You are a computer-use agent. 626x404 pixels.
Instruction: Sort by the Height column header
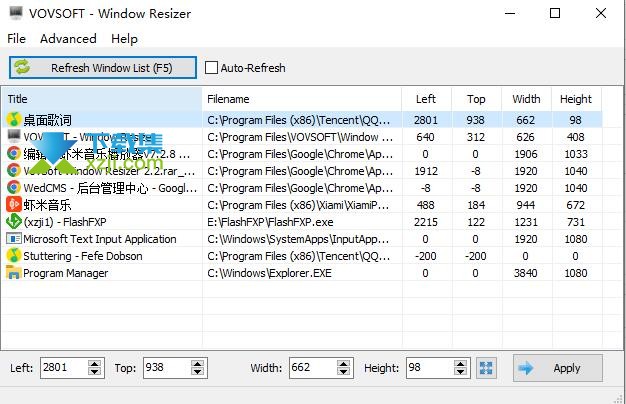pos(576,99)
